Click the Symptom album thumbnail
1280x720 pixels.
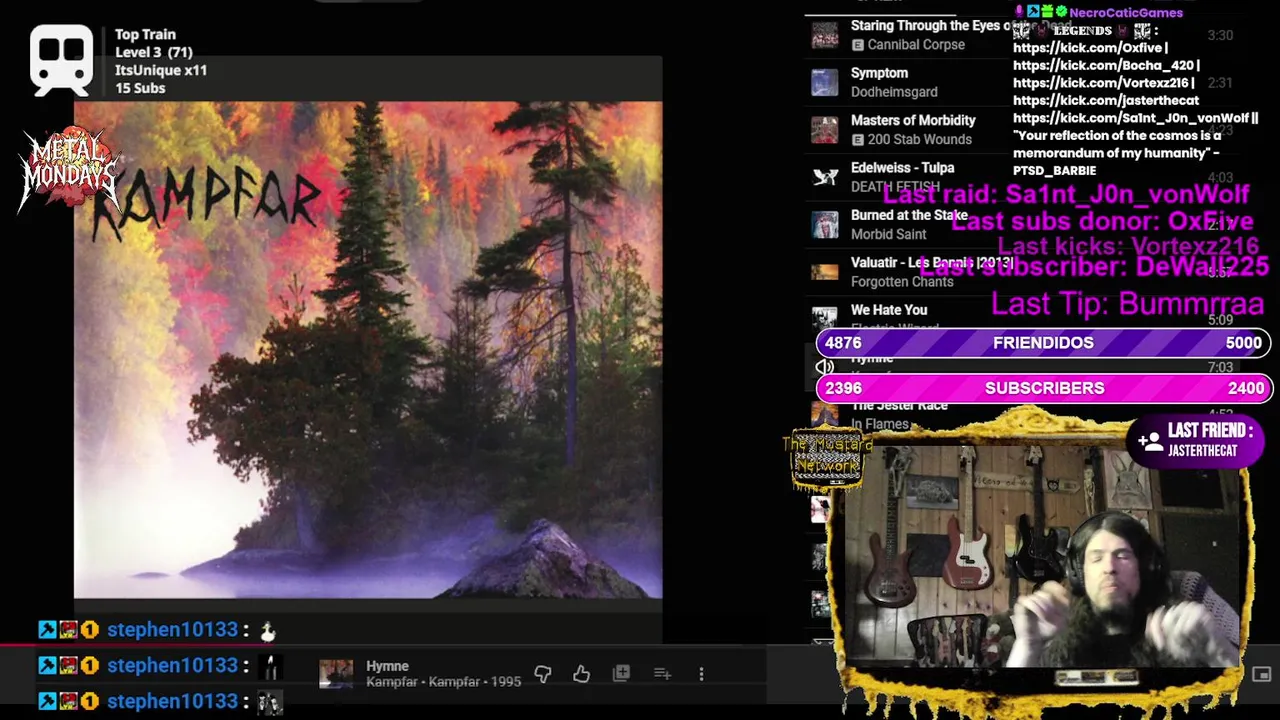click(825, 82)
